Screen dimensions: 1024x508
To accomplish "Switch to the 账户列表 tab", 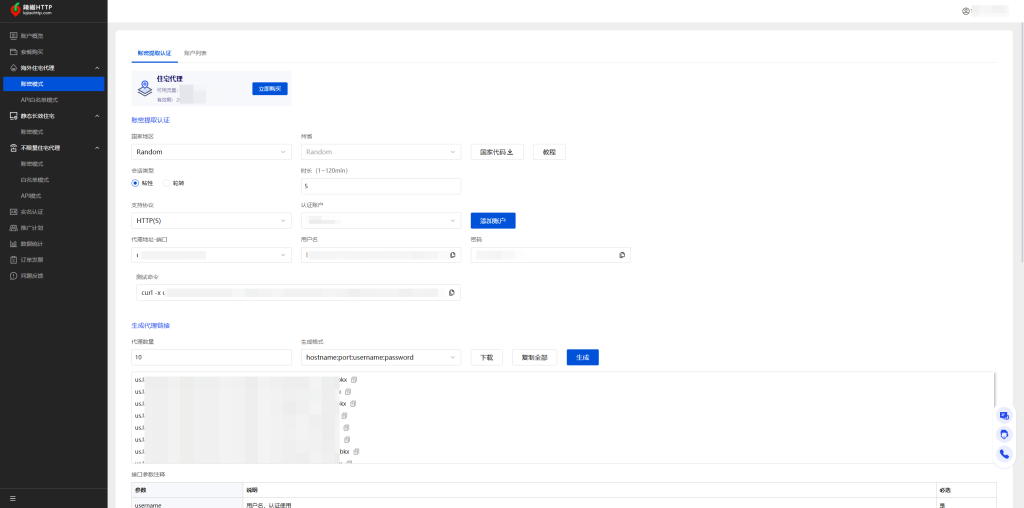I will [x=195, y=52].
